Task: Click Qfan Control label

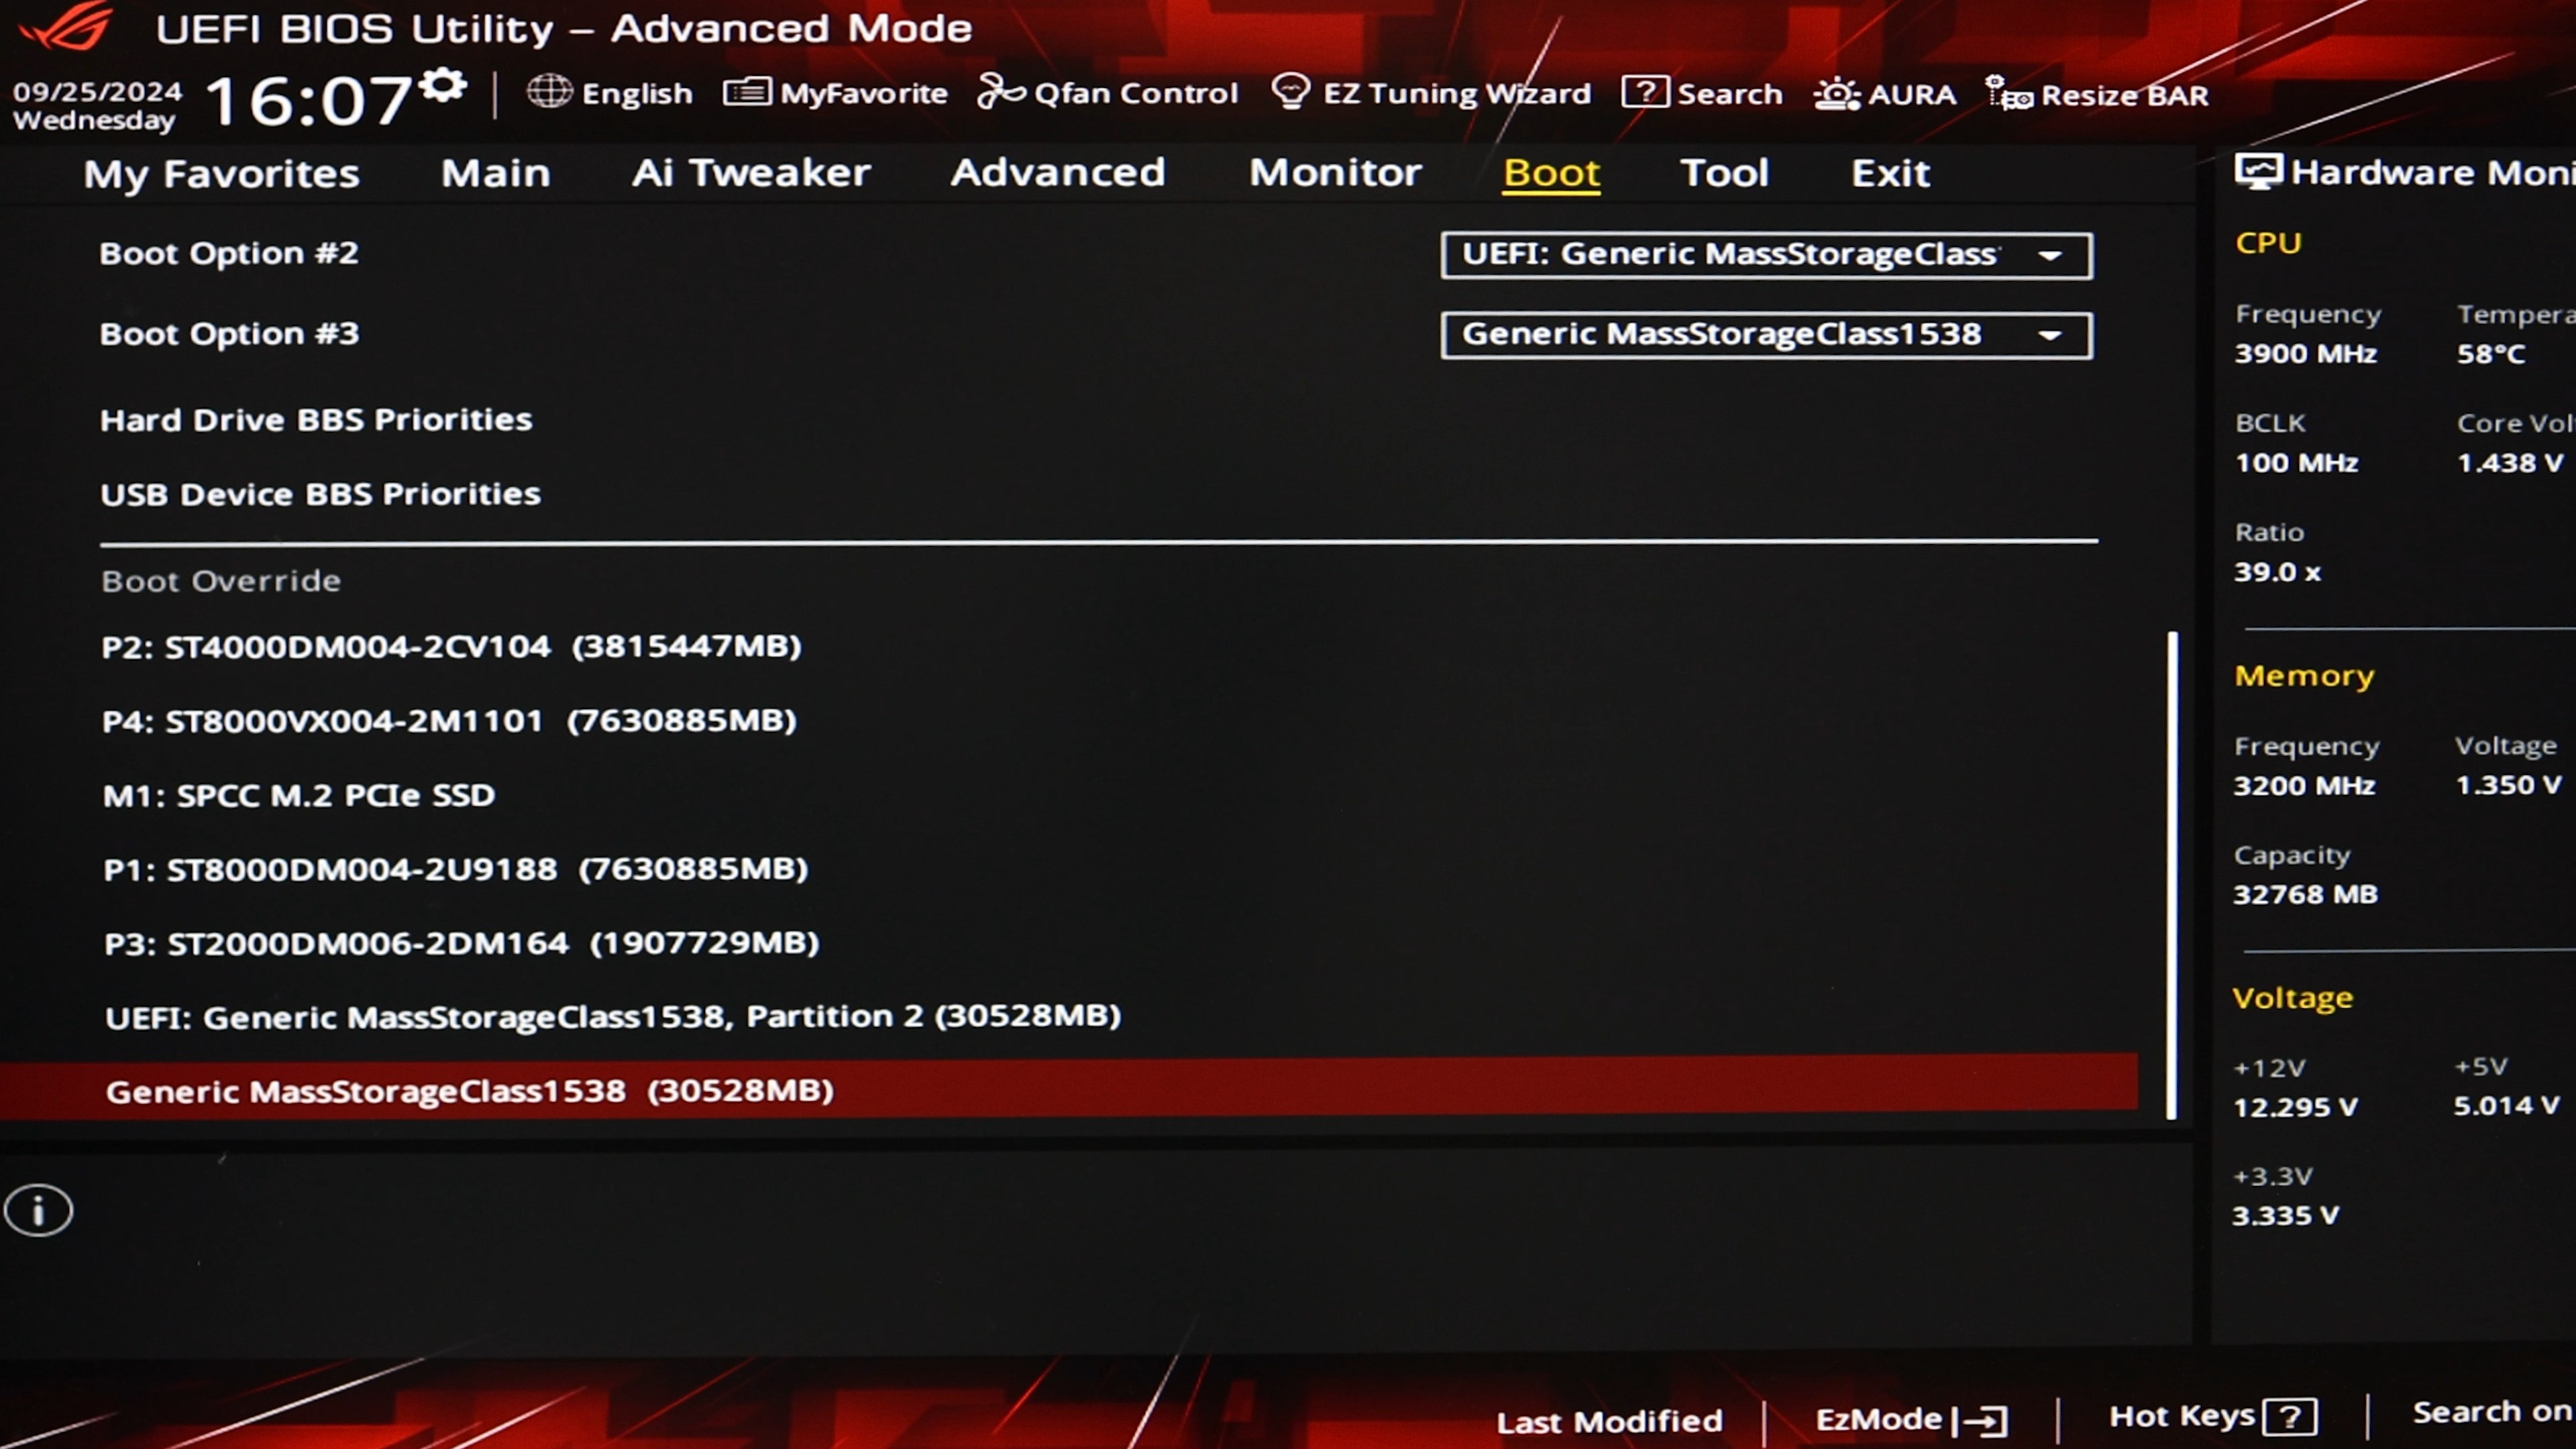Action: (x=1136, y=93)
